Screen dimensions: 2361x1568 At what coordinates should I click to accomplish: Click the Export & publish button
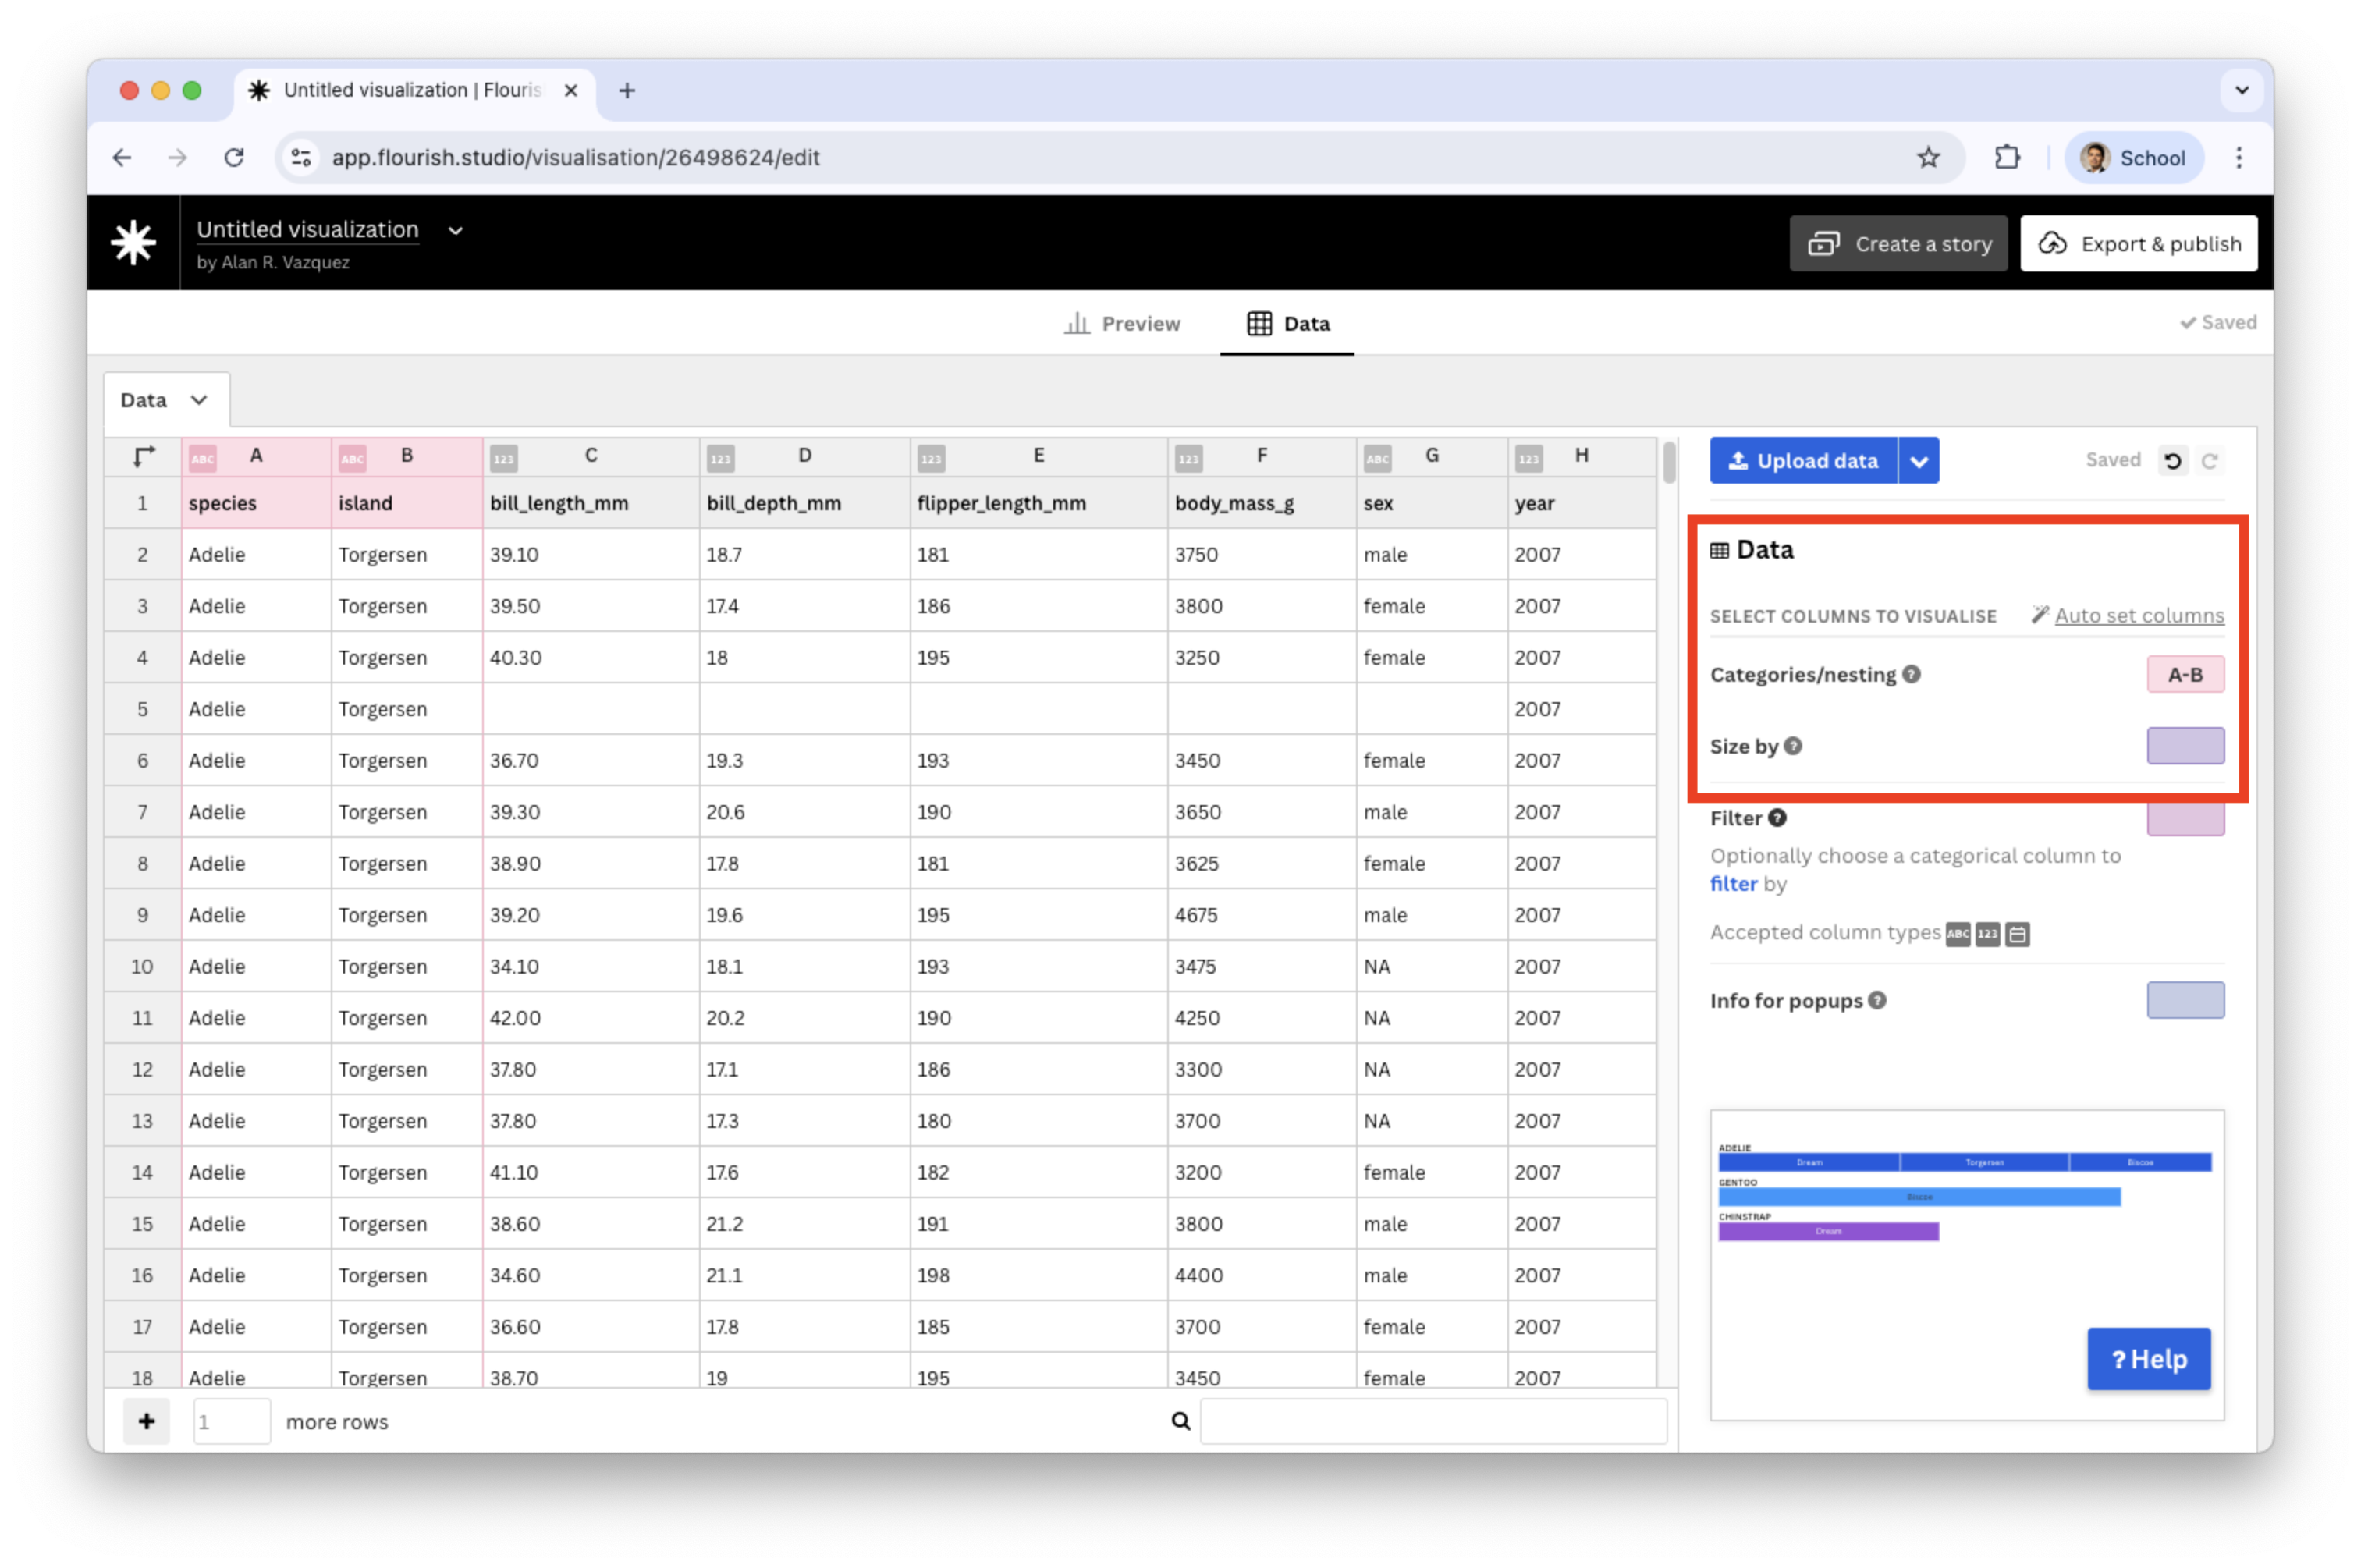pos(2138,244)
